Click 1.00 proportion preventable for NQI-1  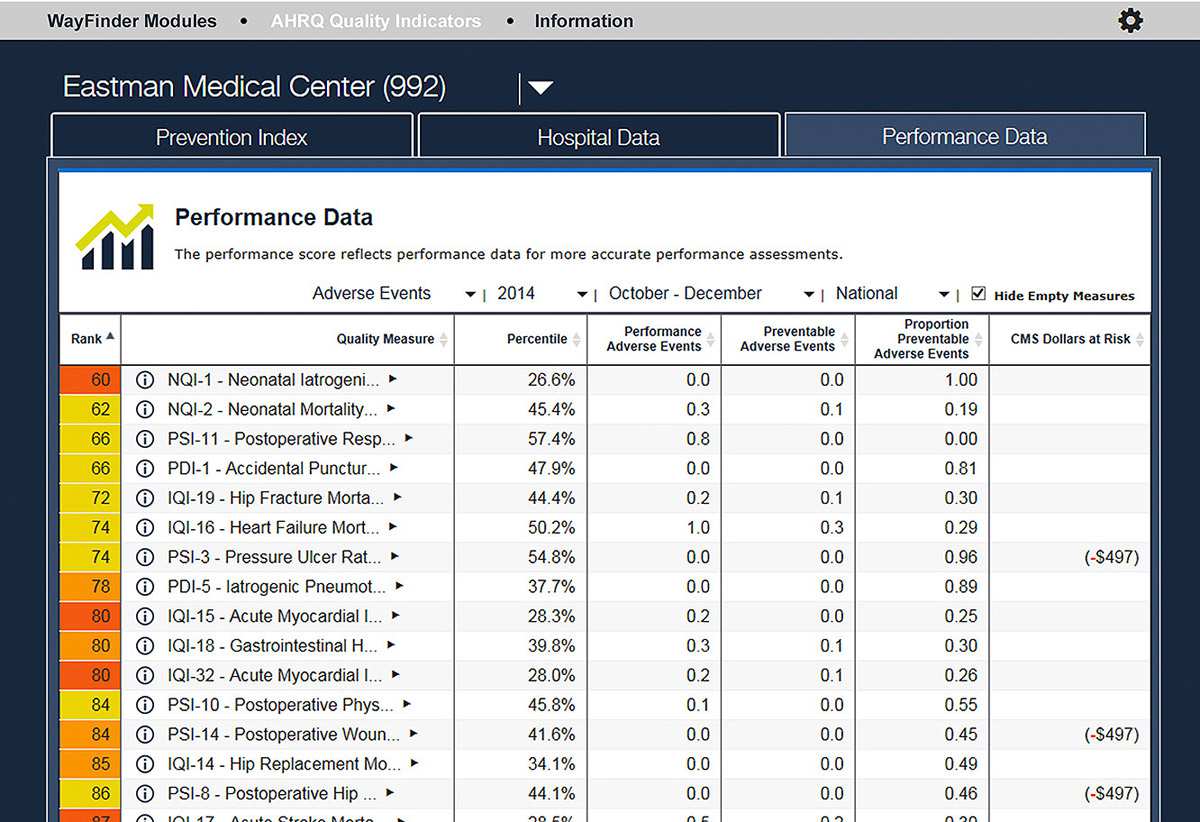tap(961, 380)
